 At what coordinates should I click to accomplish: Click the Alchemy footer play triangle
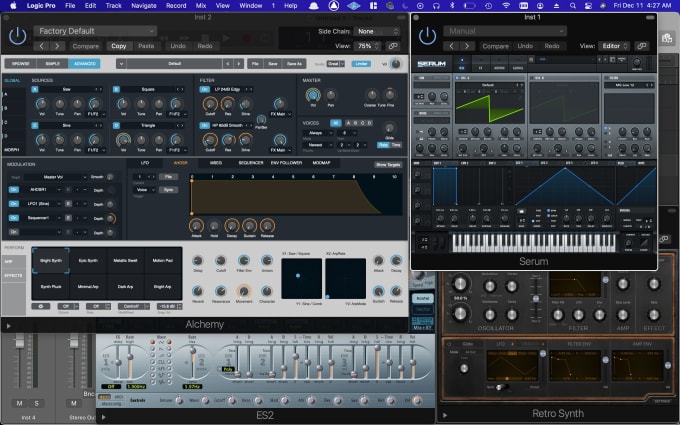[x=8, y=325]
